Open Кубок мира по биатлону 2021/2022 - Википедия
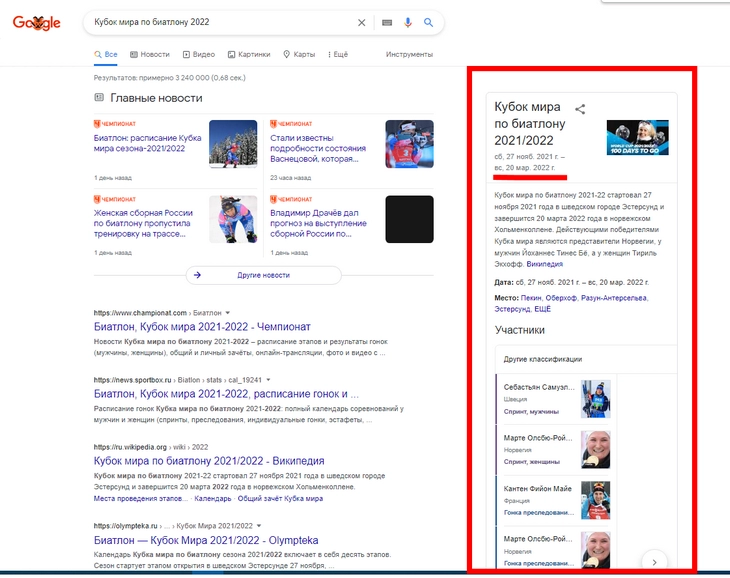This screenshot has height=578, width=730. (x=209, y=461)
